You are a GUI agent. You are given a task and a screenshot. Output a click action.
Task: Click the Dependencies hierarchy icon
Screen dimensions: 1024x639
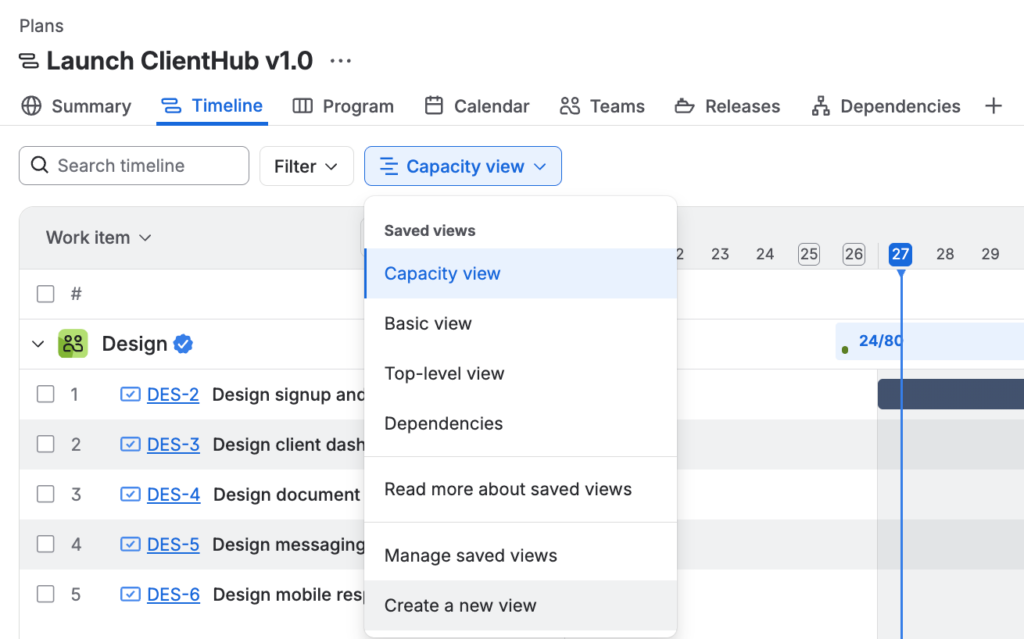(820, 106)
